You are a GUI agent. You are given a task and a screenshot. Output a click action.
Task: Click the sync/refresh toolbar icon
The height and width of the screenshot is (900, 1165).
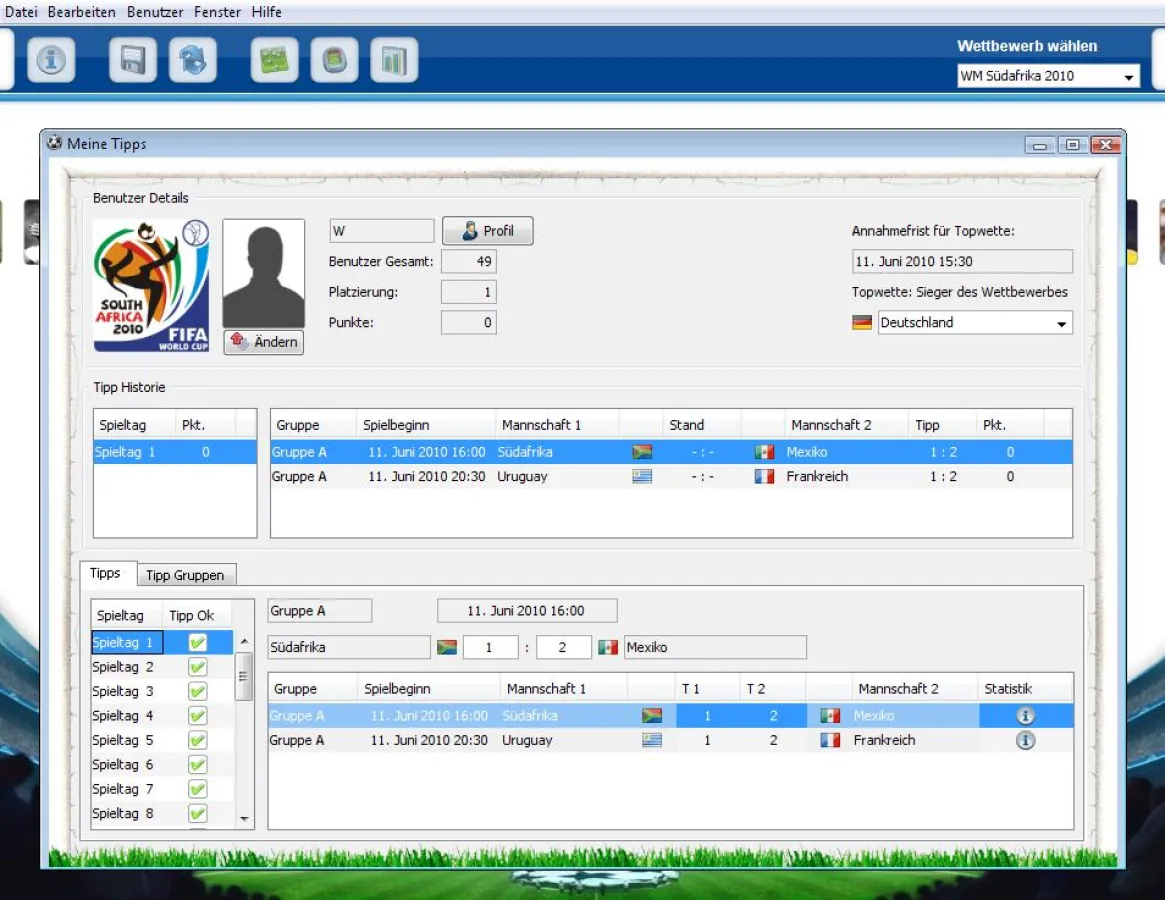click(193, 59)
